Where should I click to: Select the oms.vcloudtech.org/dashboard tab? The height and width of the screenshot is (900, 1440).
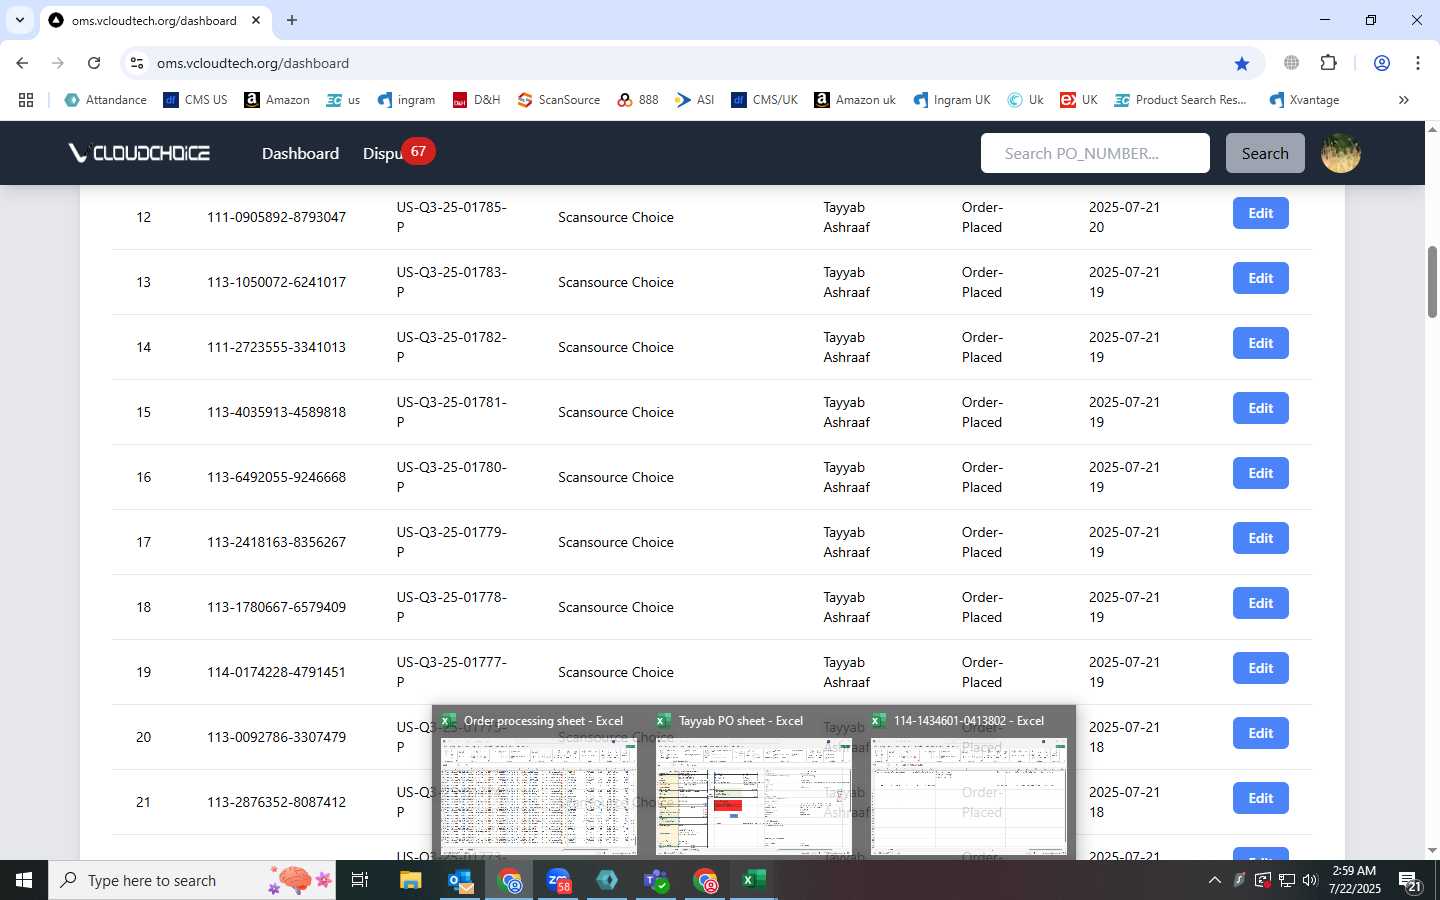pyautogui.click(x=154, y=20)
